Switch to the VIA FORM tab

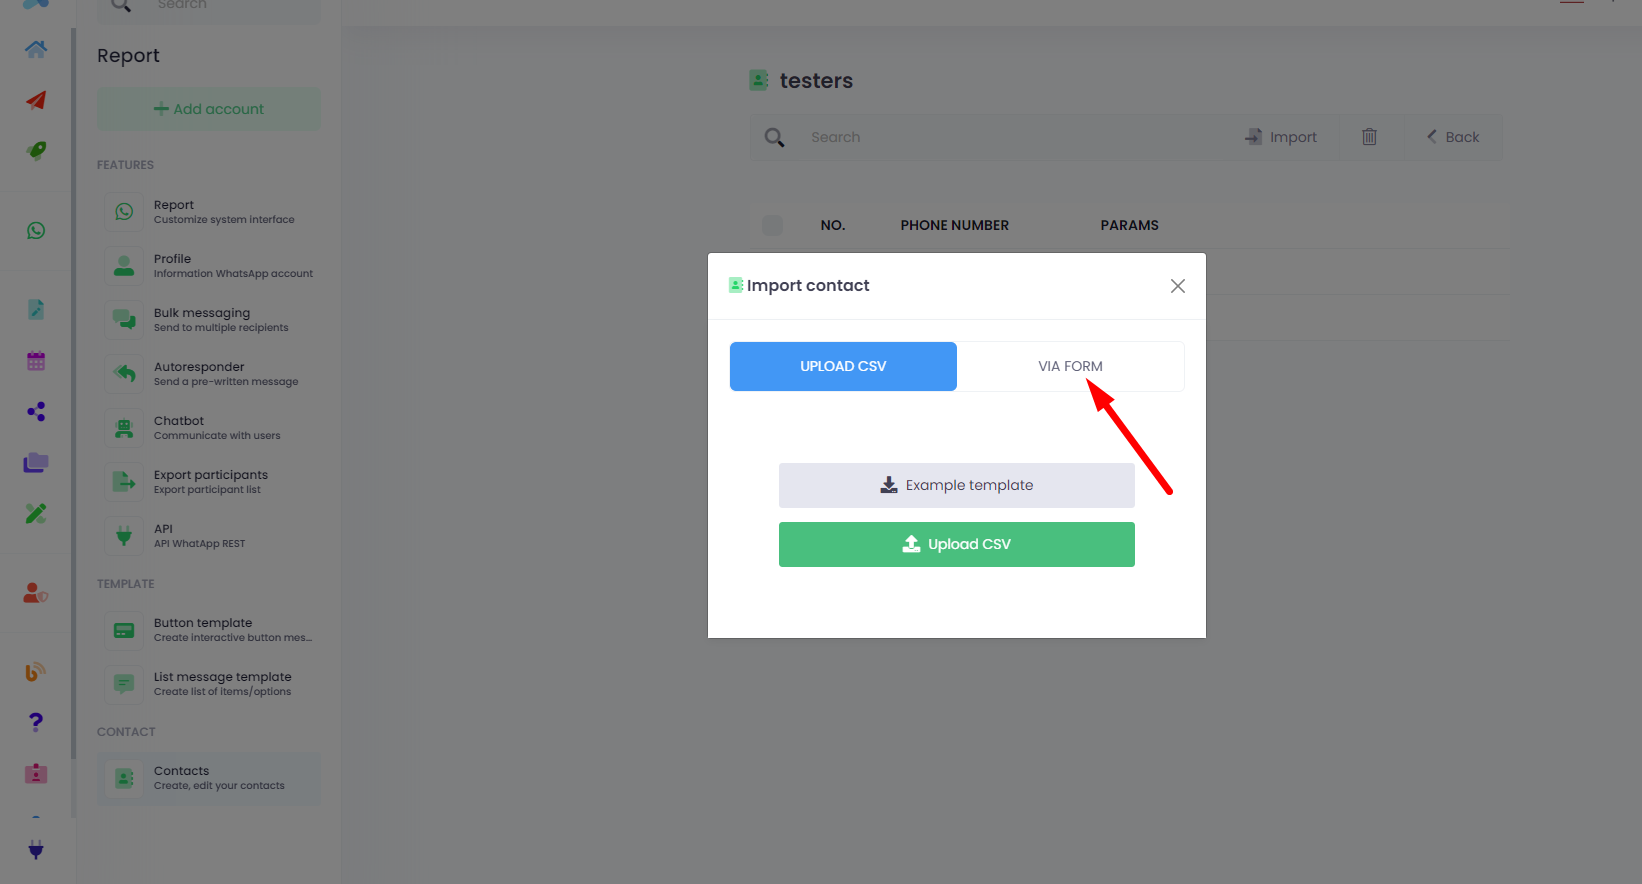(x=1070, y=366)
